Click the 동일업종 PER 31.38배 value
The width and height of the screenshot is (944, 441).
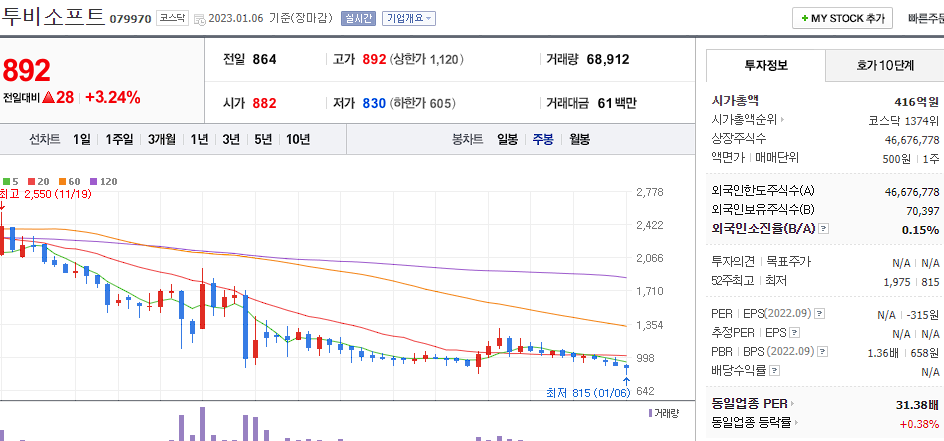(x=918, y=404)
